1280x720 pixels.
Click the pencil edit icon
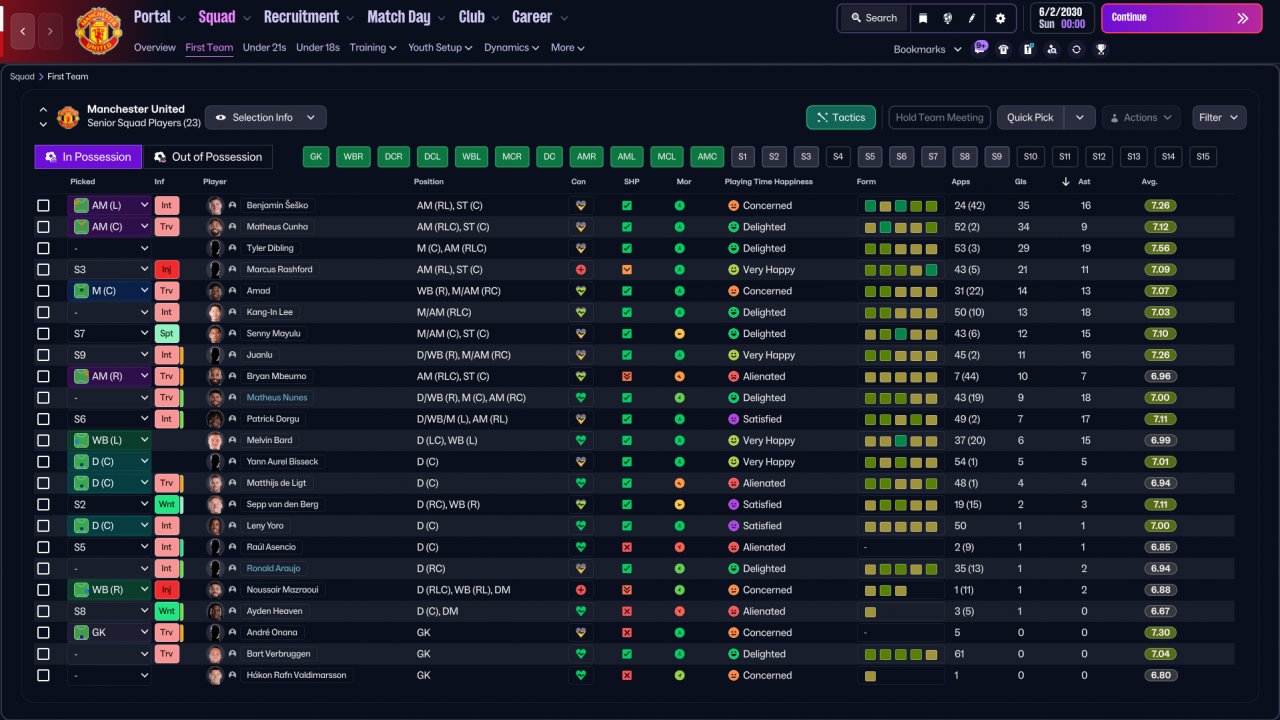point(973,18)
